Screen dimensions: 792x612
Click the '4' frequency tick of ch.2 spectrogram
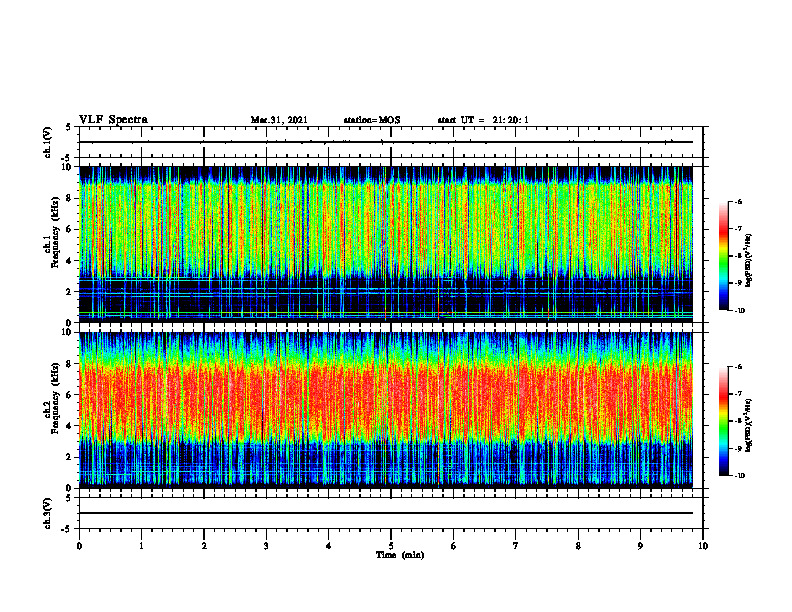70,426
